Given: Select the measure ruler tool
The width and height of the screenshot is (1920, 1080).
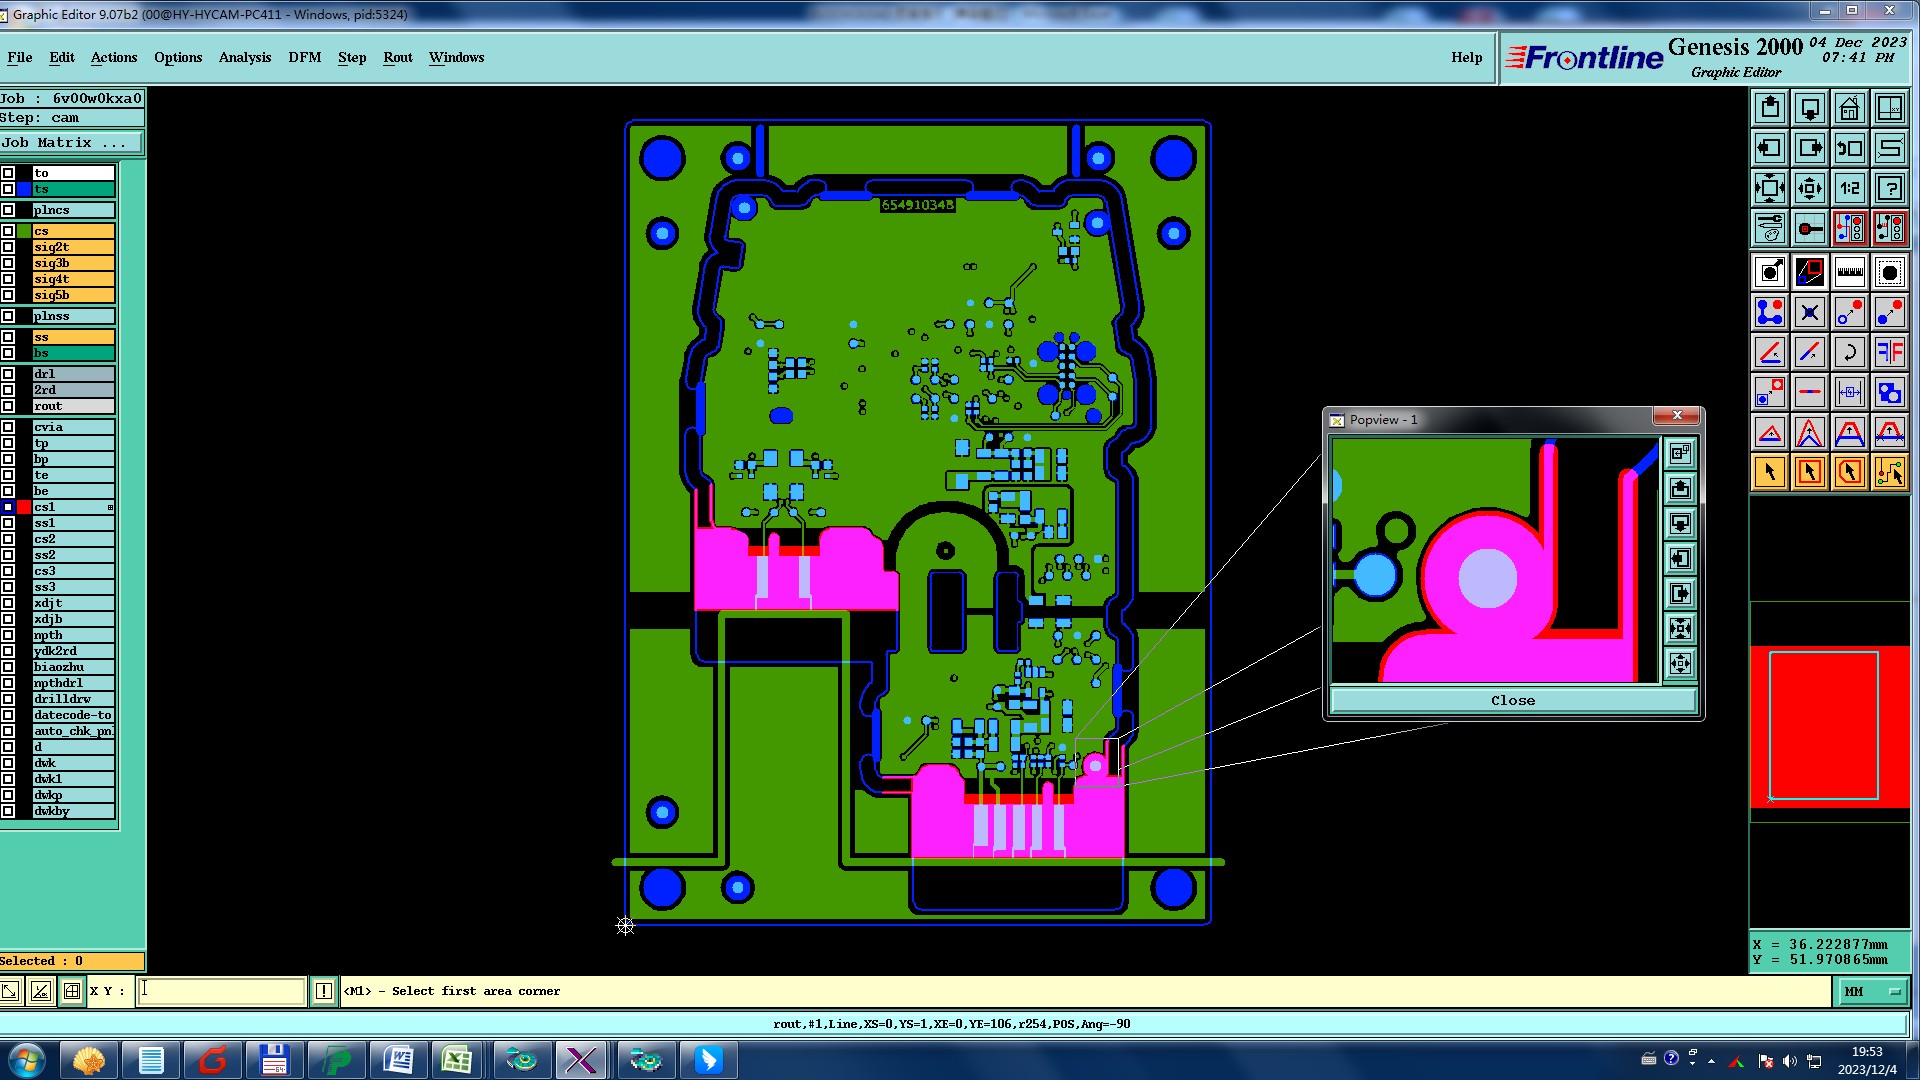Looking at the screenshot, I should pyautogui.click(x=1849, y=272).
